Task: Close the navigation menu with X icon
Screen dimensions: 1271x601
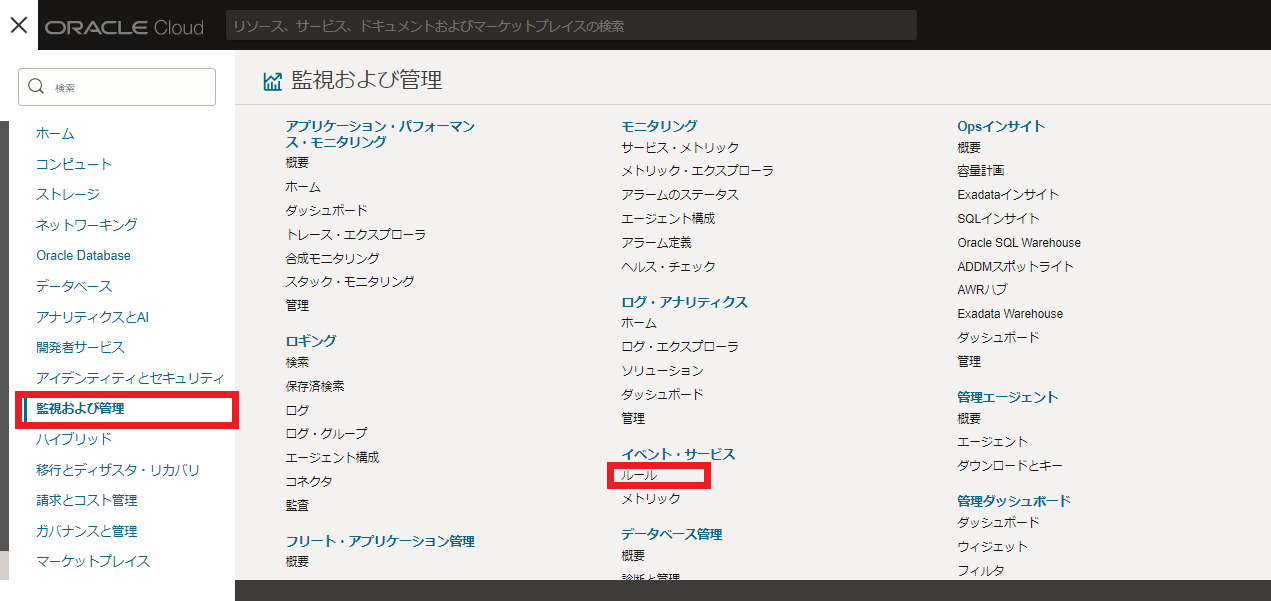Action: [18, 26]
